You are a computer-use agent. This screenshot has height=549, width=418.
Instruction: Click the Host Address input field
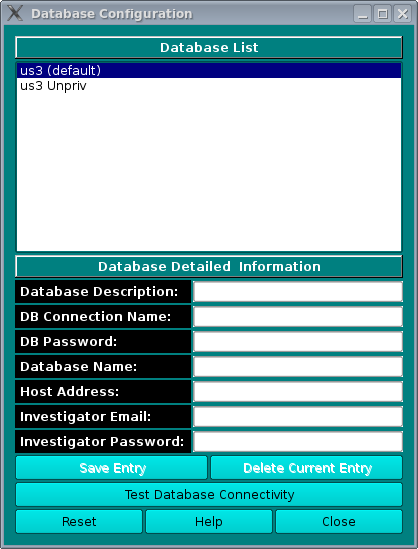pyautogui.click(x=298, y=391)
